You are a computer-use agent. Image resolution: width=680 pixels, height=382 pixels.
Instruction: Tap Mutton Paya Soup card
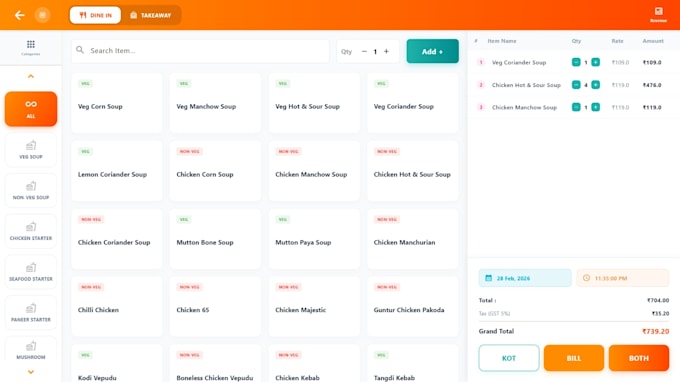point(314,239)
